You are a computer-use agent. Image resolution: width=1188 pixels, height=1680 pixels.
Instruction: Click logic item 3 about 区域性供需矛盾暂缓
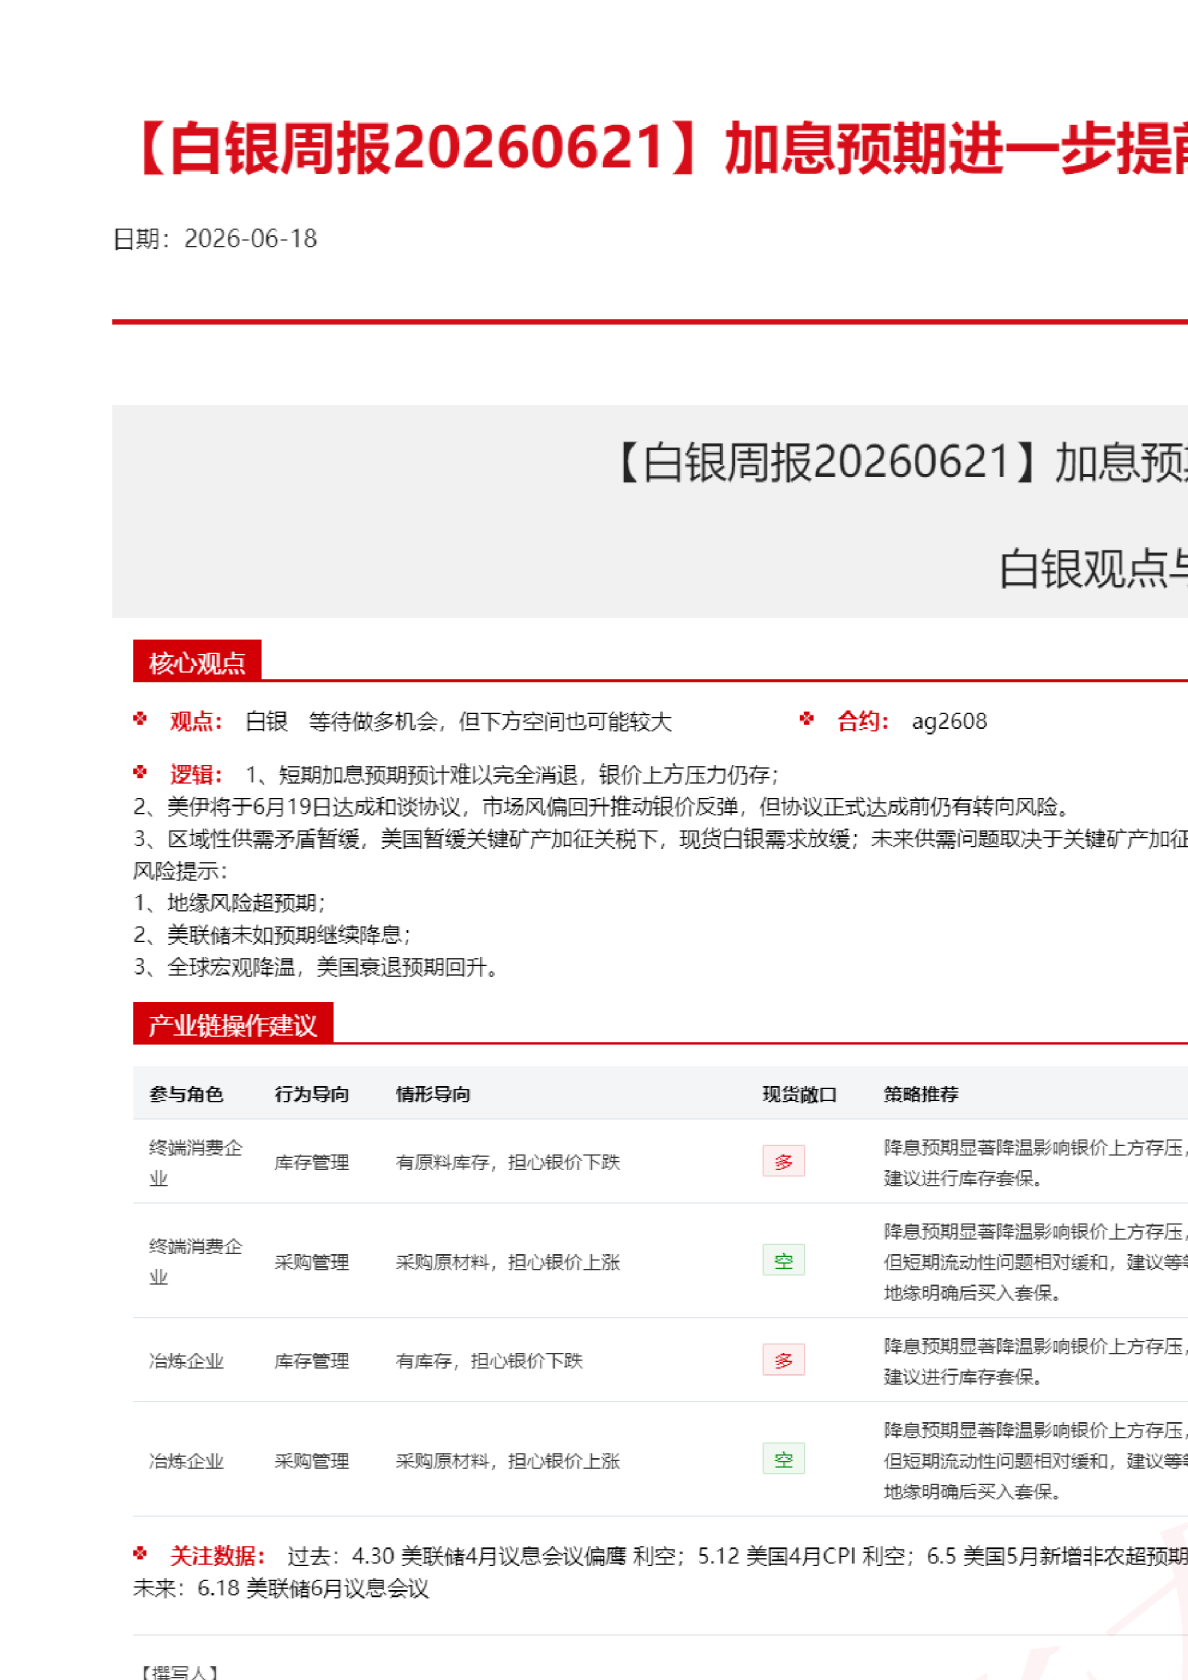(660, 838)
